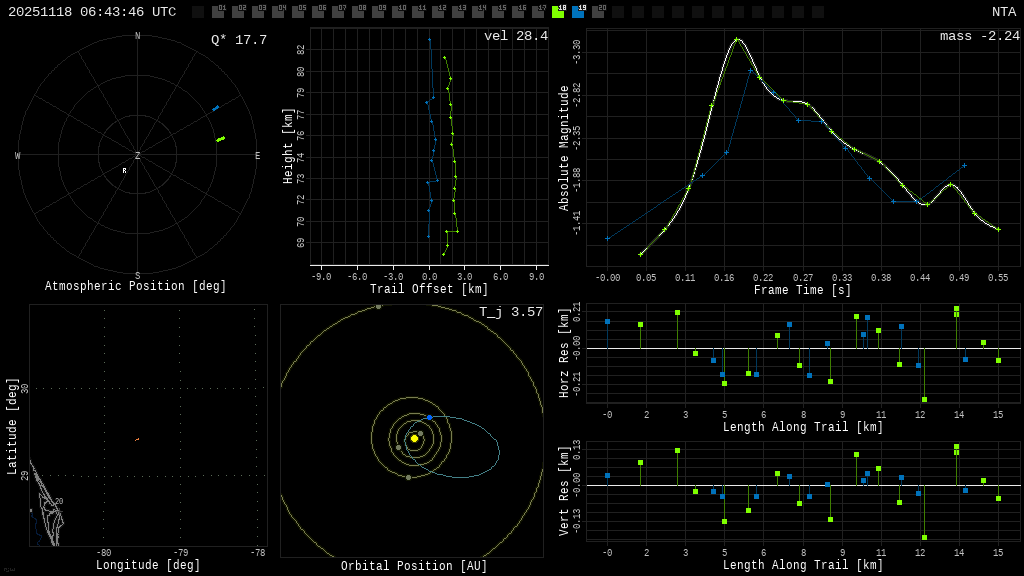Image resolution: width=1024 pixels, height=576 pixels.
Task: Click the blue Earth marker on orbit
Action: pos(429,417)
